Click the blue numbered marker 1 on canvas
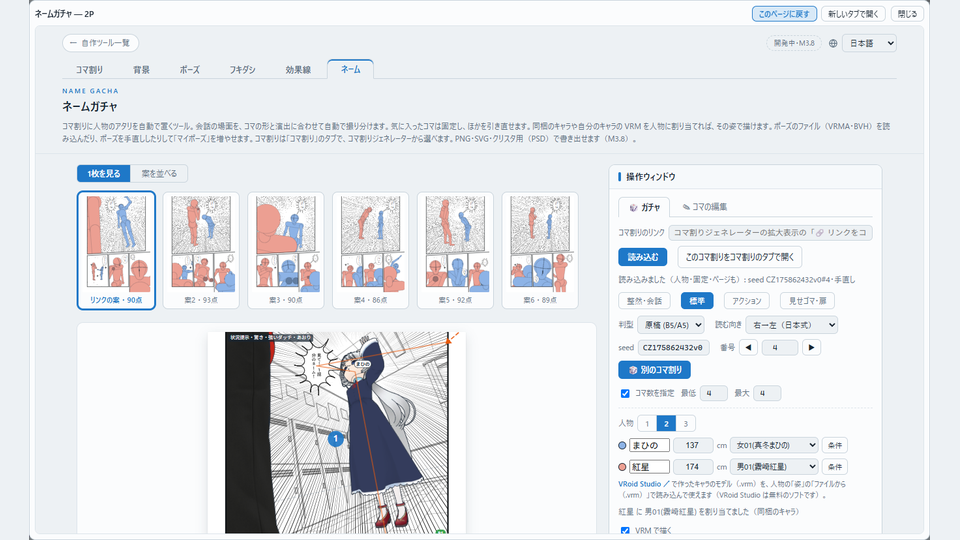The width and height of the screenshot is (960, 540). [335, 438]
